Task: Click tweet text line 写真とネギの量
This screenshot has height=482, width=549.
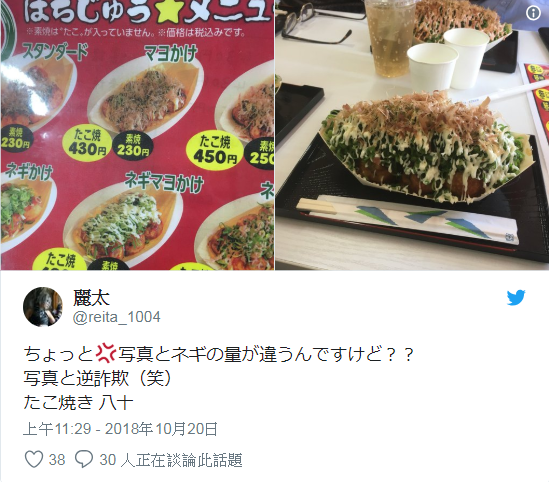Action: [219, 354]
